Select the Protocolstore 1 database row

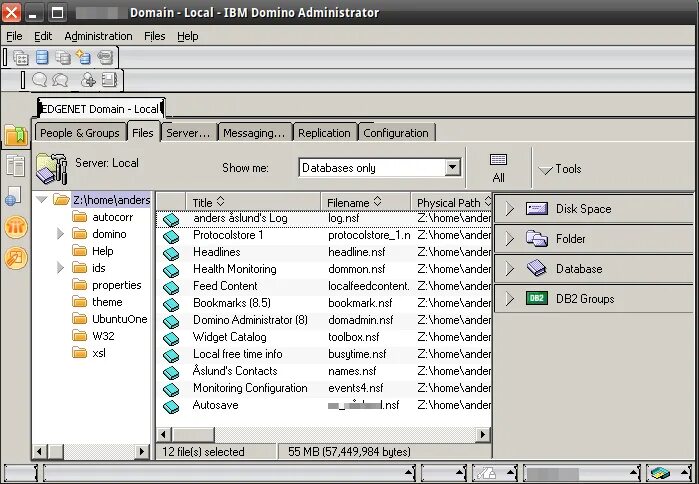[324, 235]
